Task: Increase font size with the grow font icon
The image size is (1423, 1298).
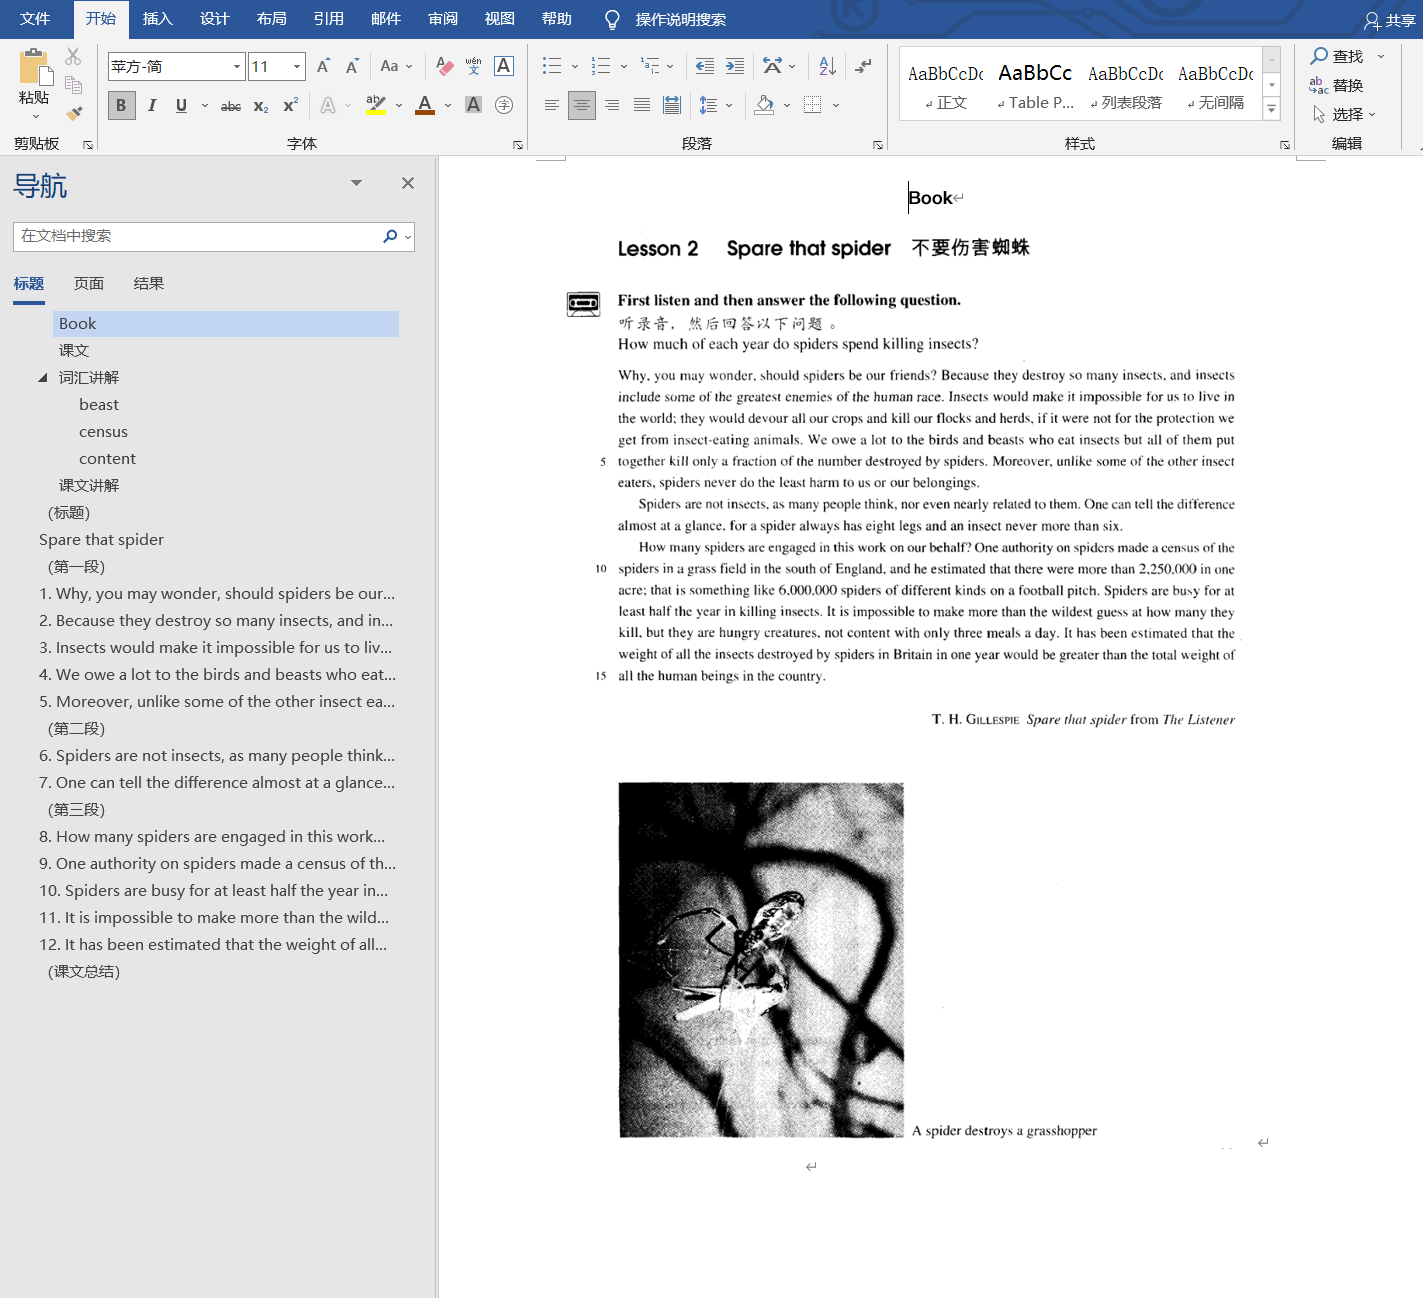Action: [324, 66]
